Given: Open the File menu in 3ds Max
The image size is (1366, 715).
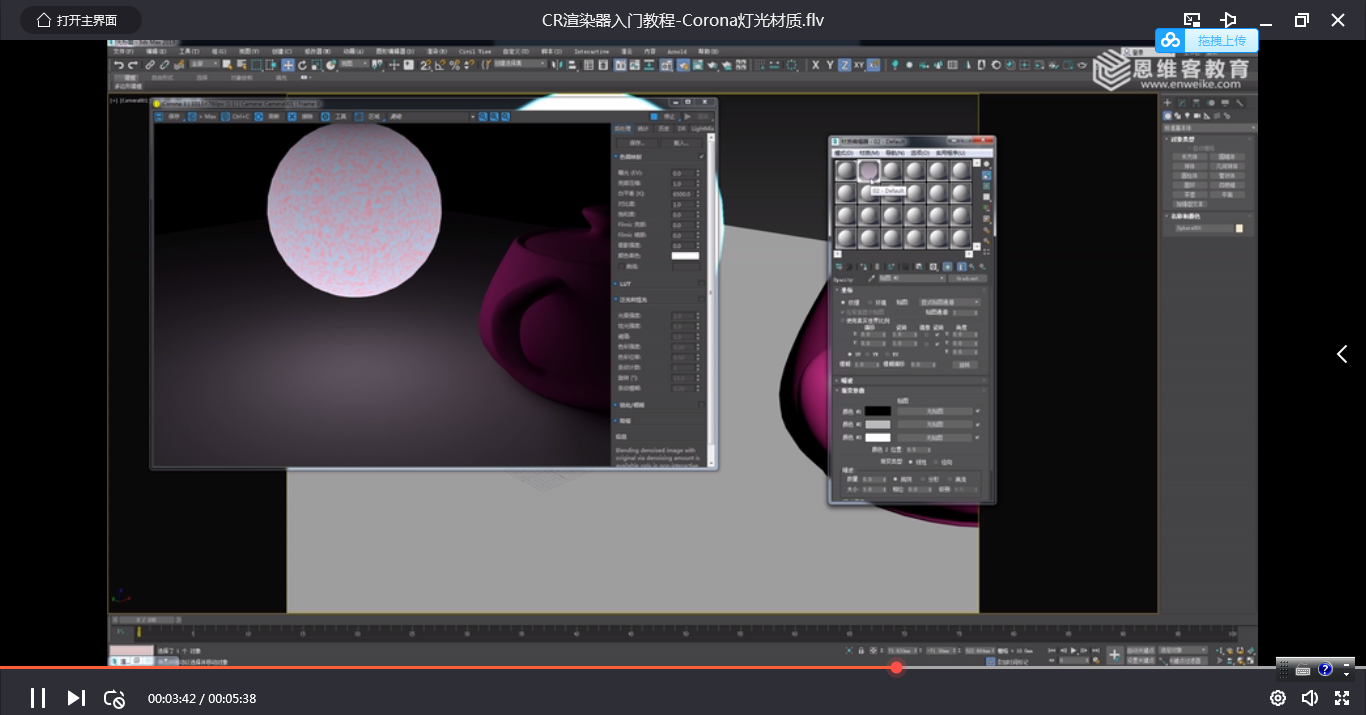Looking at the screenshot, I should (x=122, y=51).
